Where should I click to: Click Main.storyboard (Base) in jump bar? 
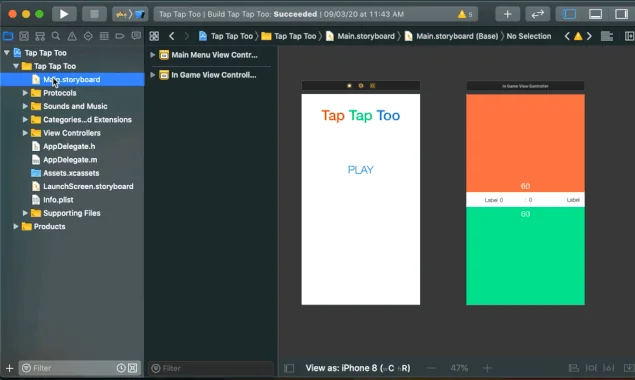(x=451, y=36)
